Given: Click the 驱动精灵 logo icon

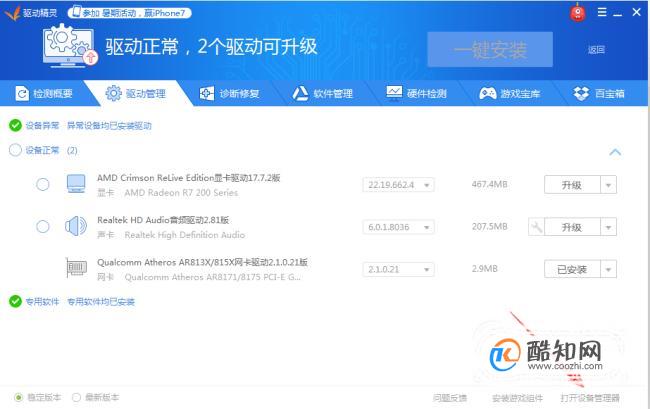Looking at the screenshot, I should (12, 13).
